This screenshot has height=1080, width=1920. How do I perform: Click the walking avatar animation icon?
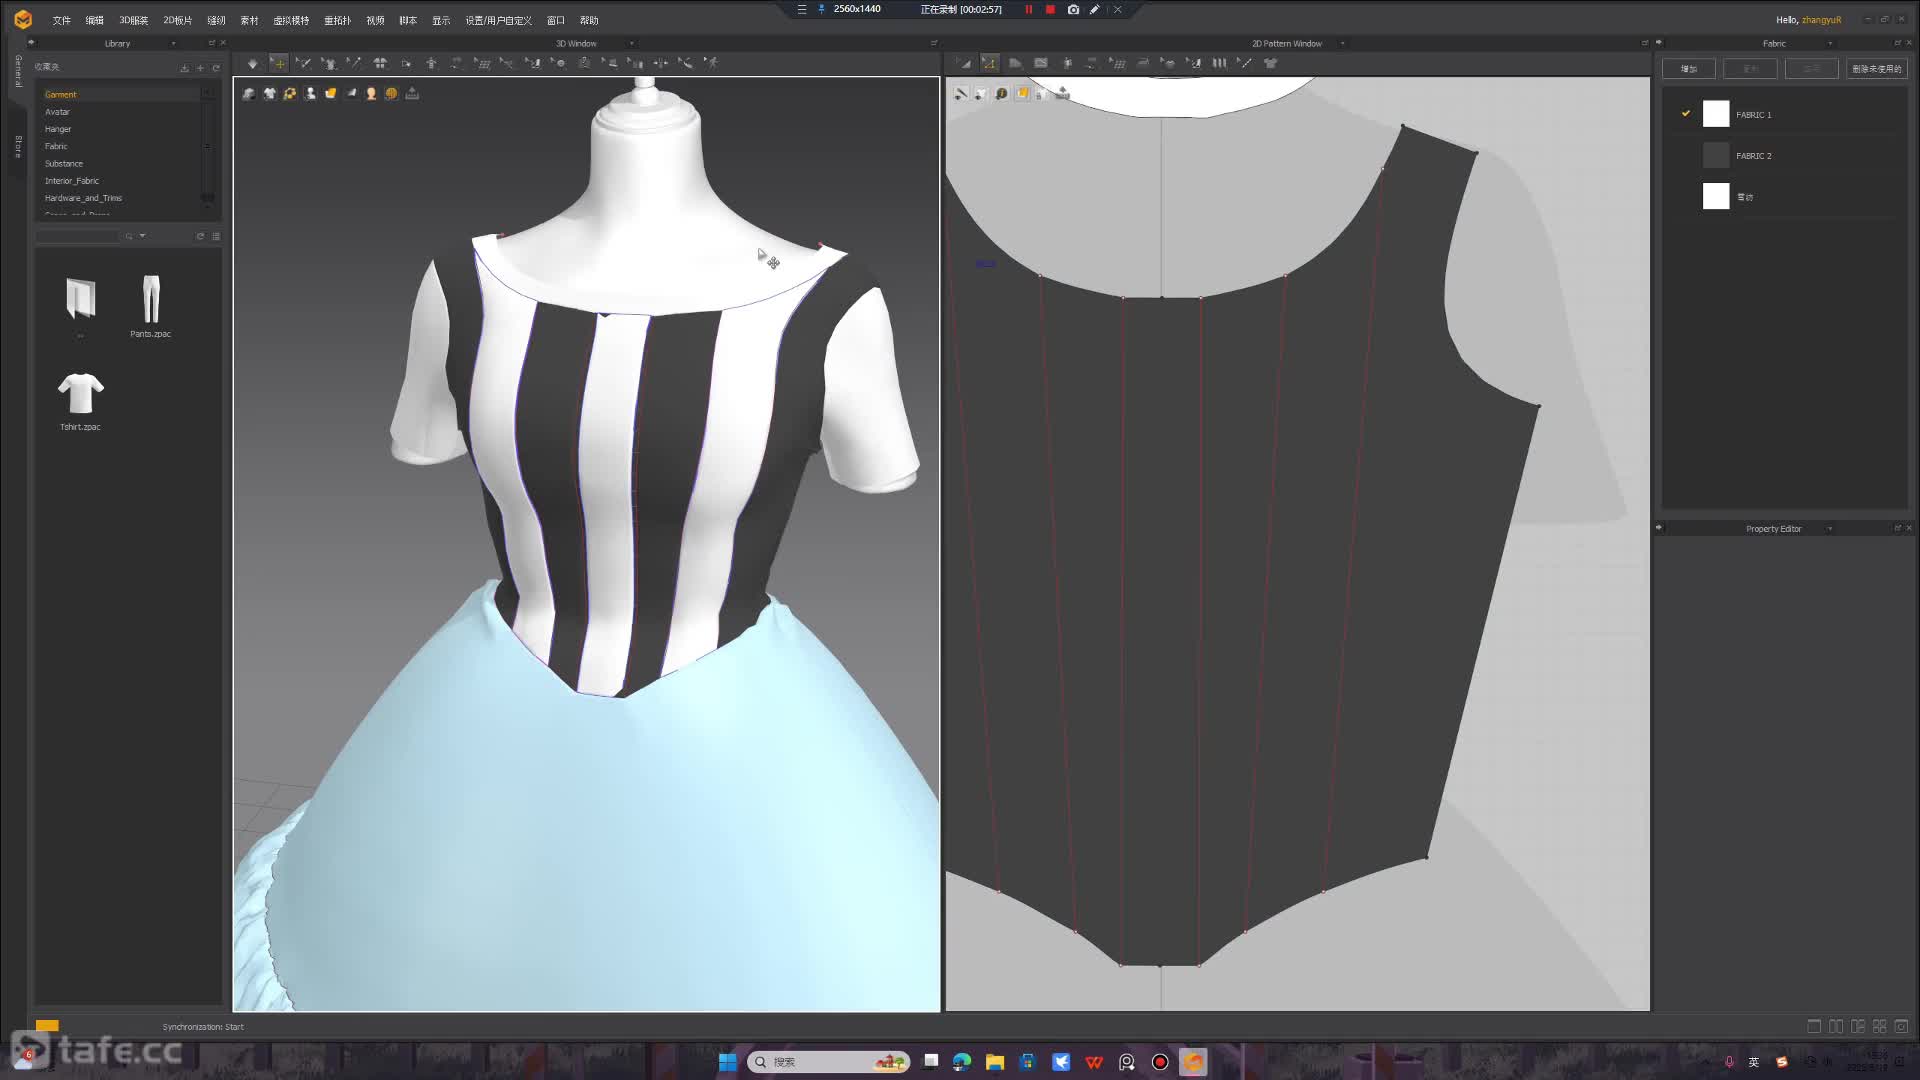point(711,63)
